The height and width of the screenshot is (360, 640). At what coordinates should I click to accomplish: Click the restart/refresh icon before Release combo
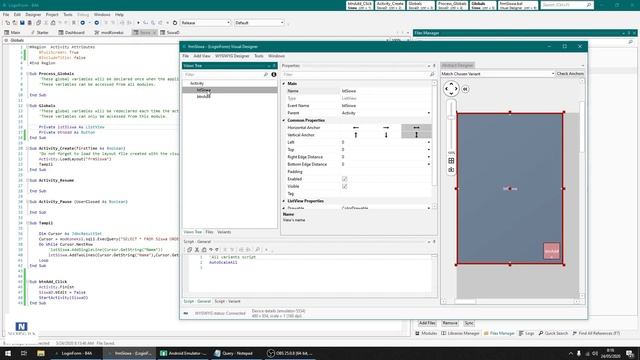tap(175, 23)
